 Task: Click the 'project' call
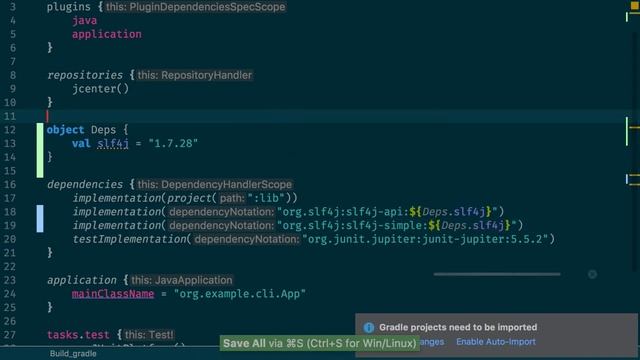[189, 198]
